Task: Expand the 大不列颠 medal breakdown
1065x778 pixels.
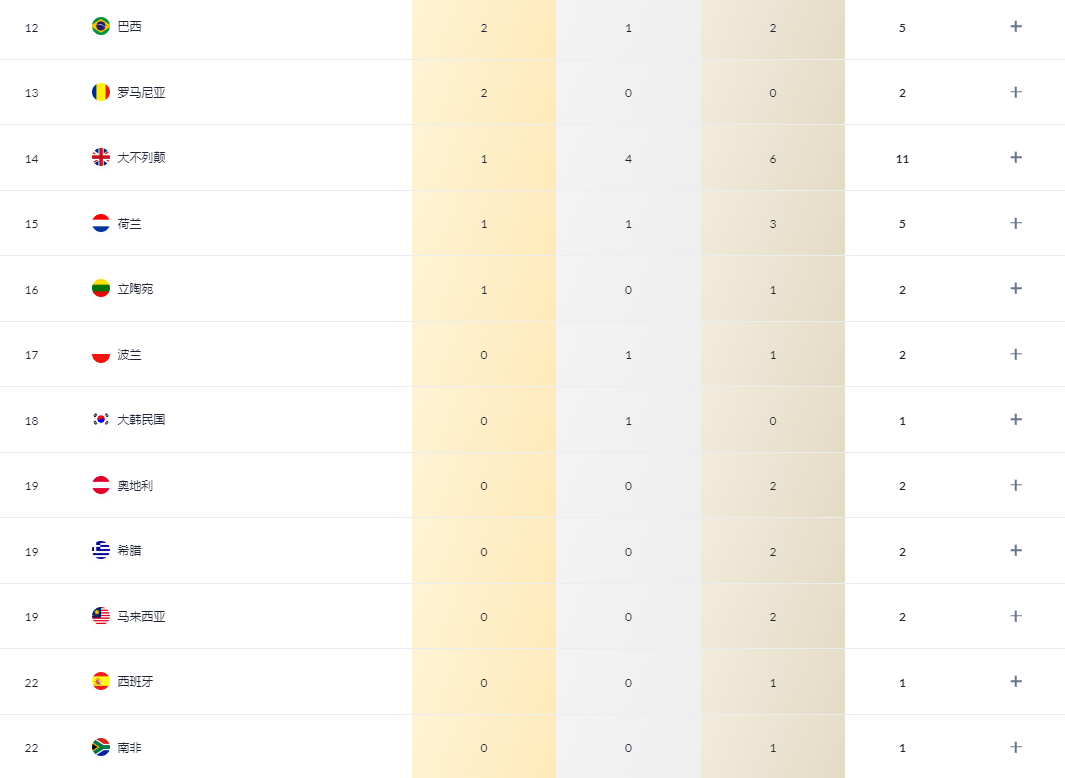Action: [x=1016, y=157]
